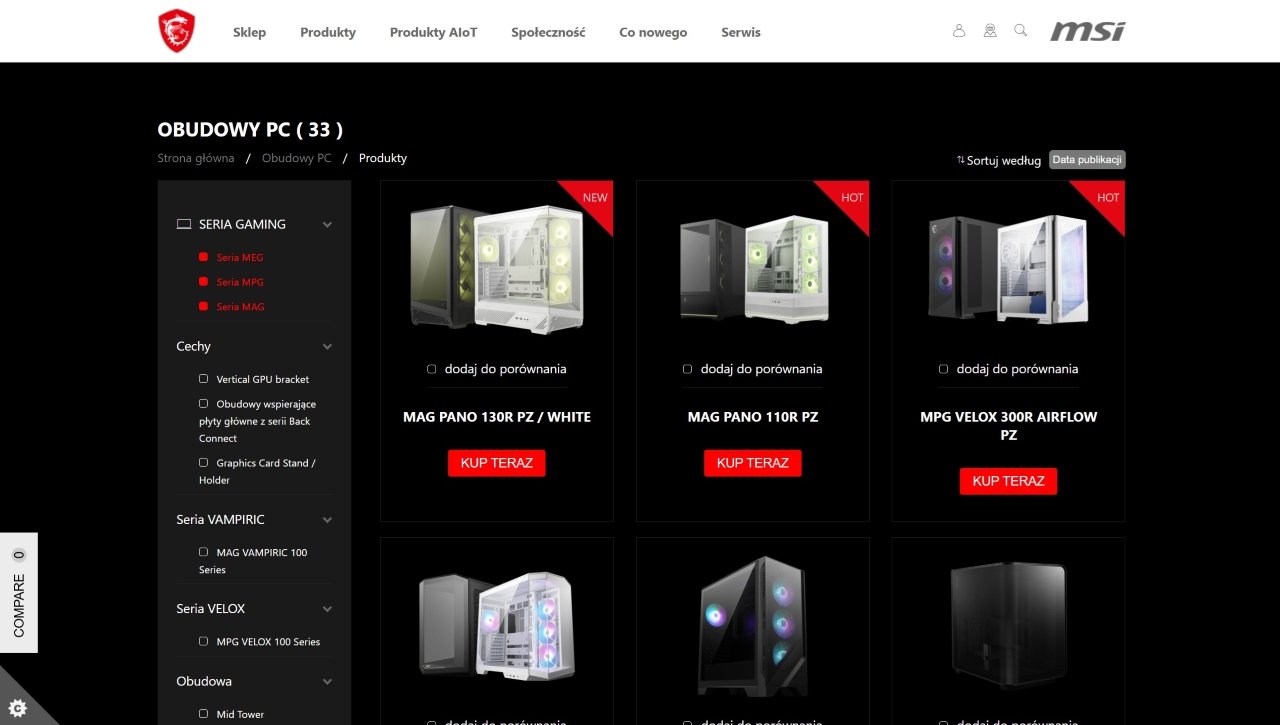The width and height of the screenshot is (1280, 725).
Task: Tick compare checkbox for MAG PANO 110R PZ
Action: click(x=687, y=369)
